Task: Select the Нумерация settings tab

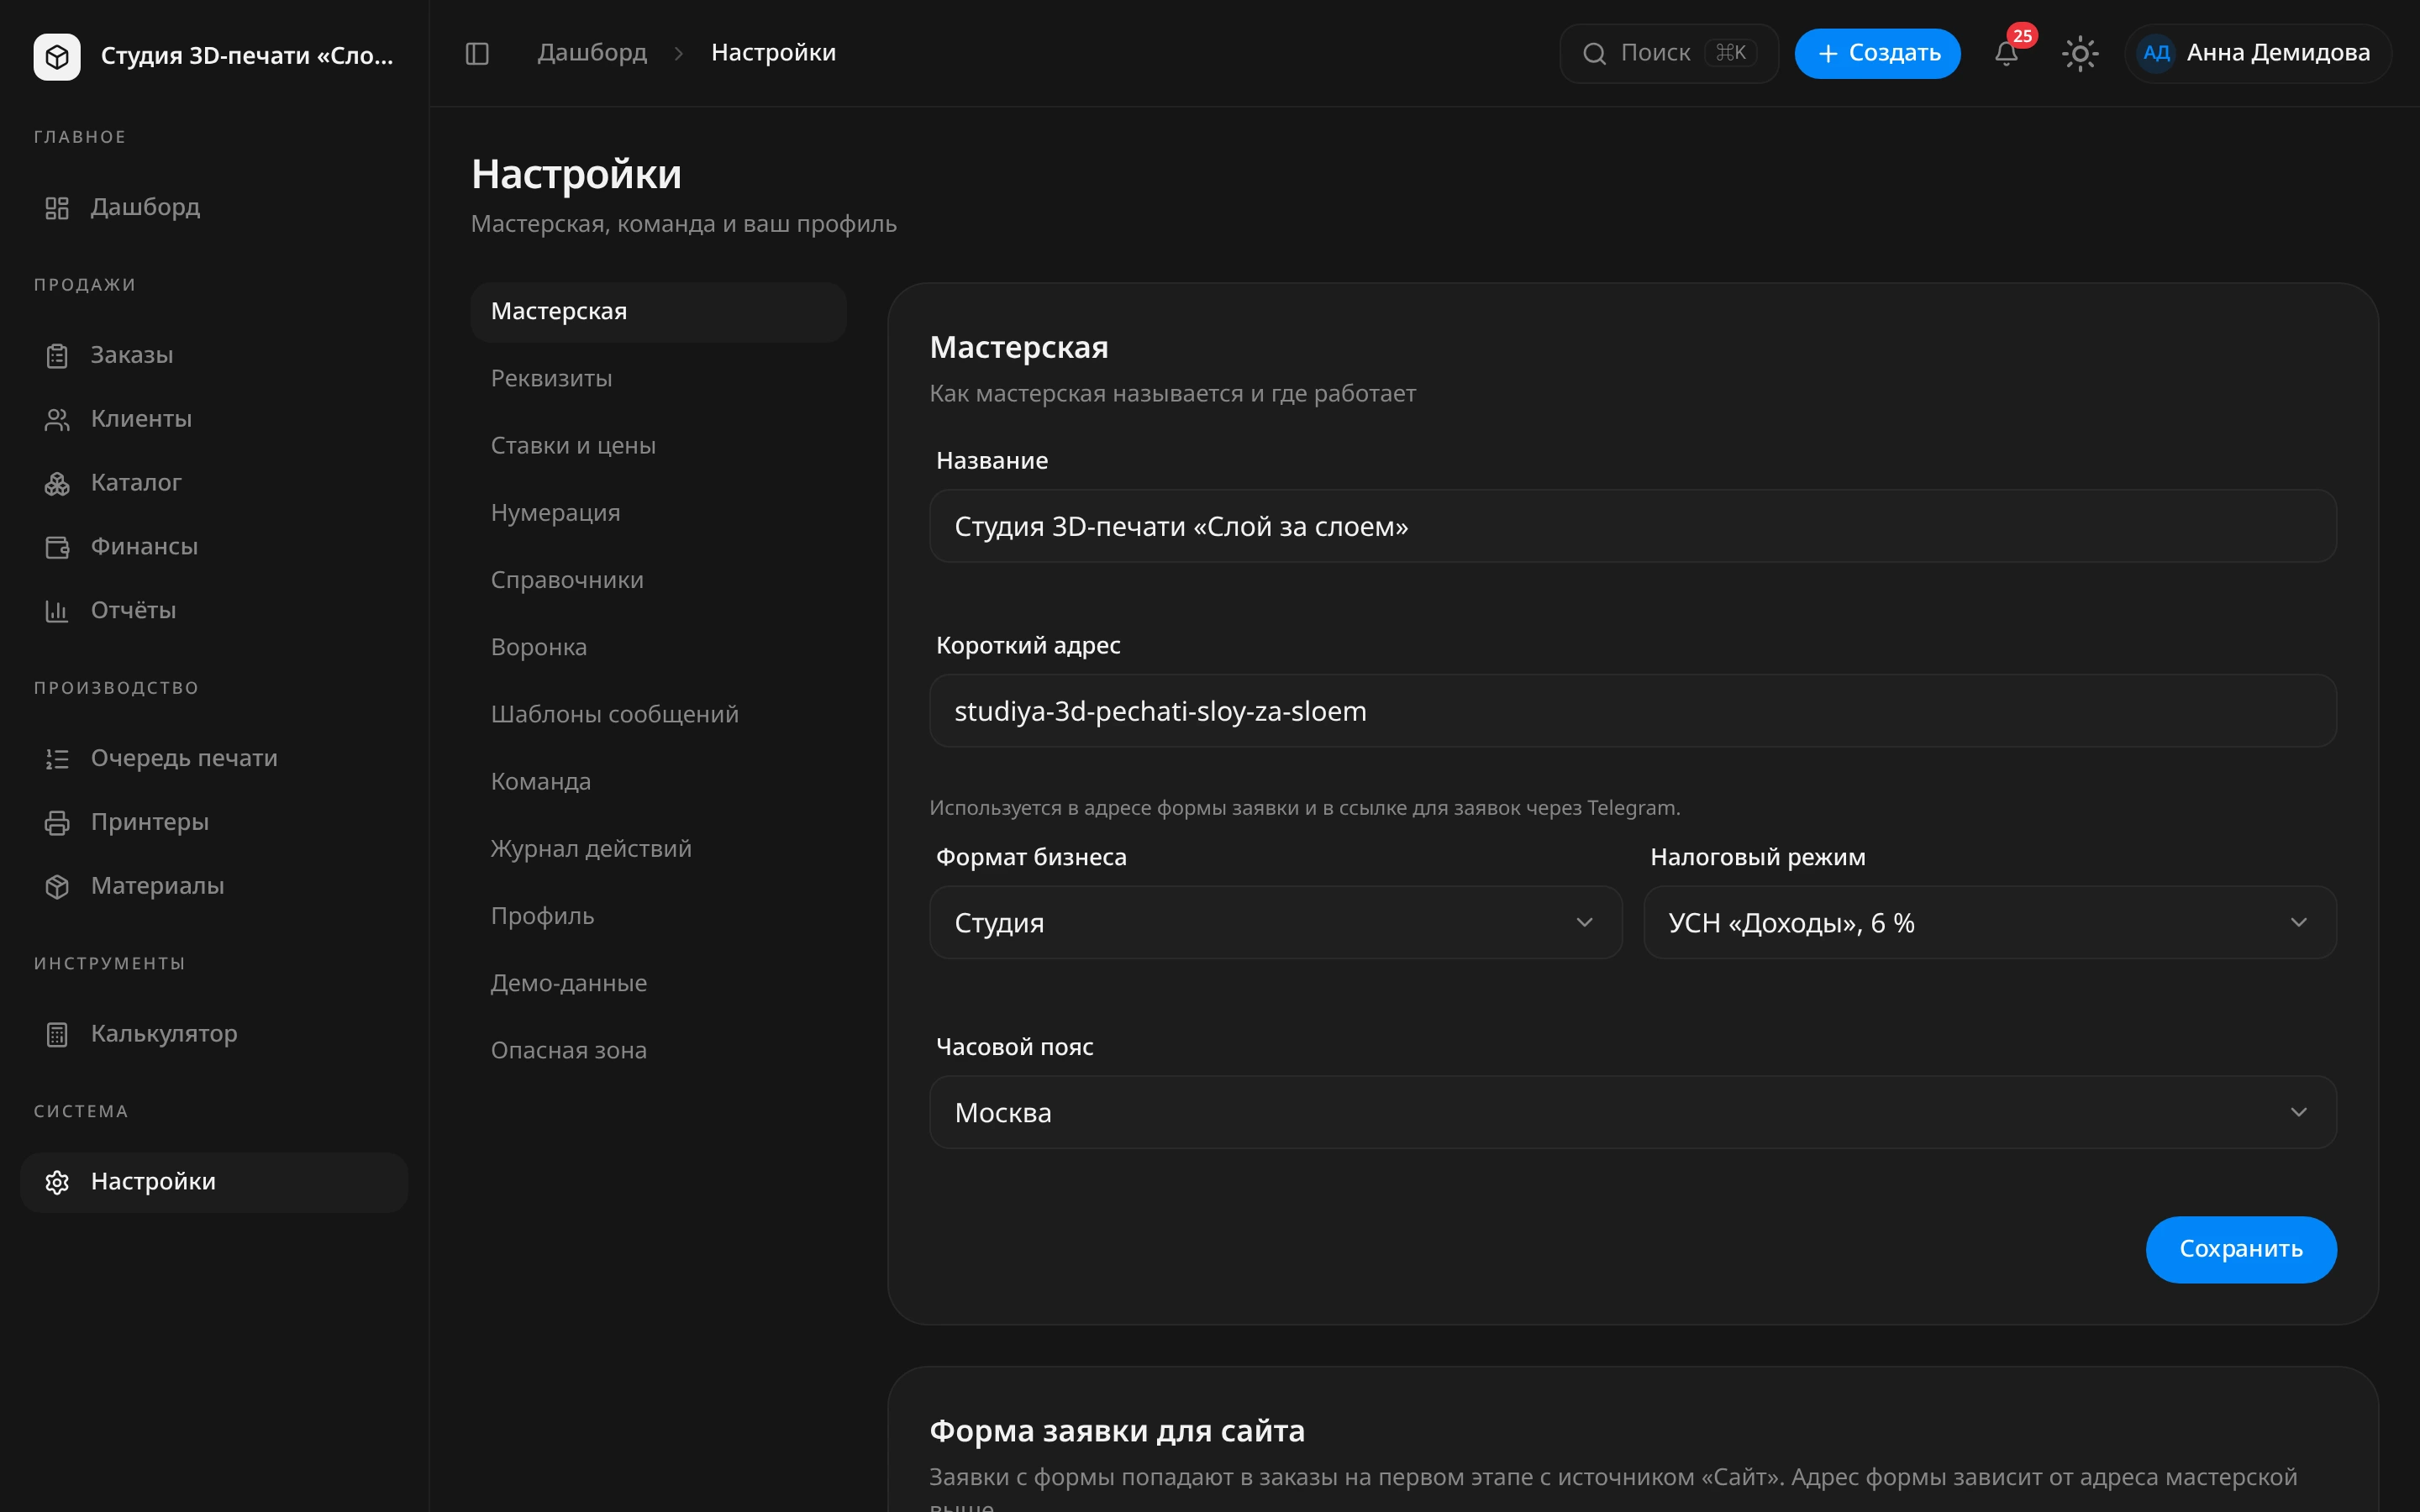Action: (x=658, y=512)
